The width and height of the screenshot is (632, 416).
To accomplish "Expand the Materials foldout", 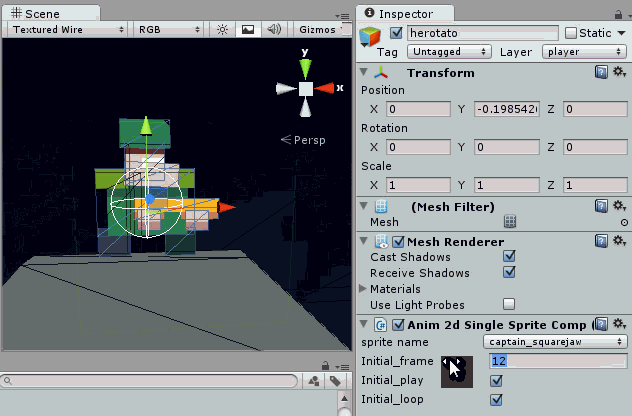I will (363, 289).
